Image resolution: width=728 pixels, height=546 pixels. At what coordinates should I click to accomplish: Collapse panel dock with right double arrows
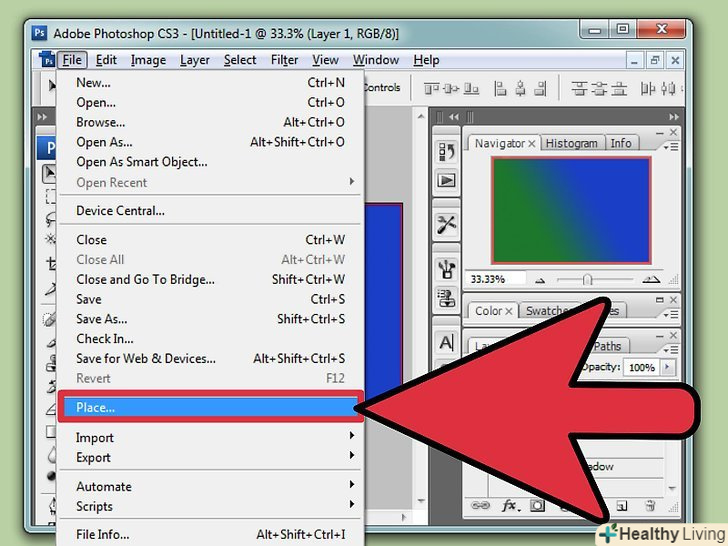[x=674, y=117]
